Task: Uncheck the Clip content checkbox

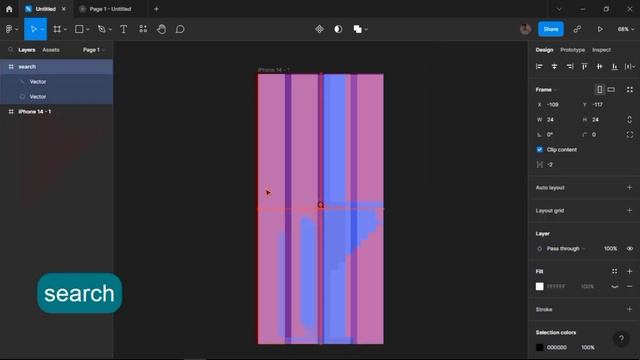Action: pyautogui.click(x=540, y=149)
